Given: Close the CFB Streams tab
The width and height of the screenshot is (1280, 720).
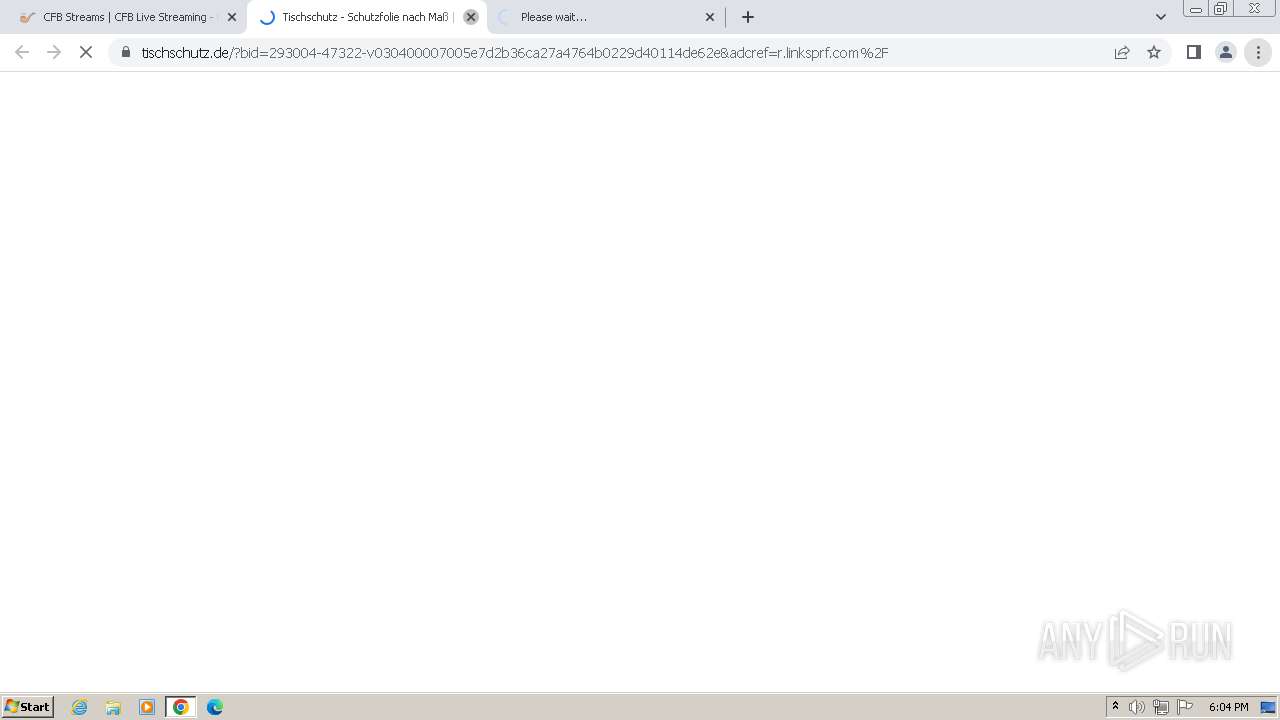Looking at the screenshot, I should pyautogui.click(x=232, y=17).
